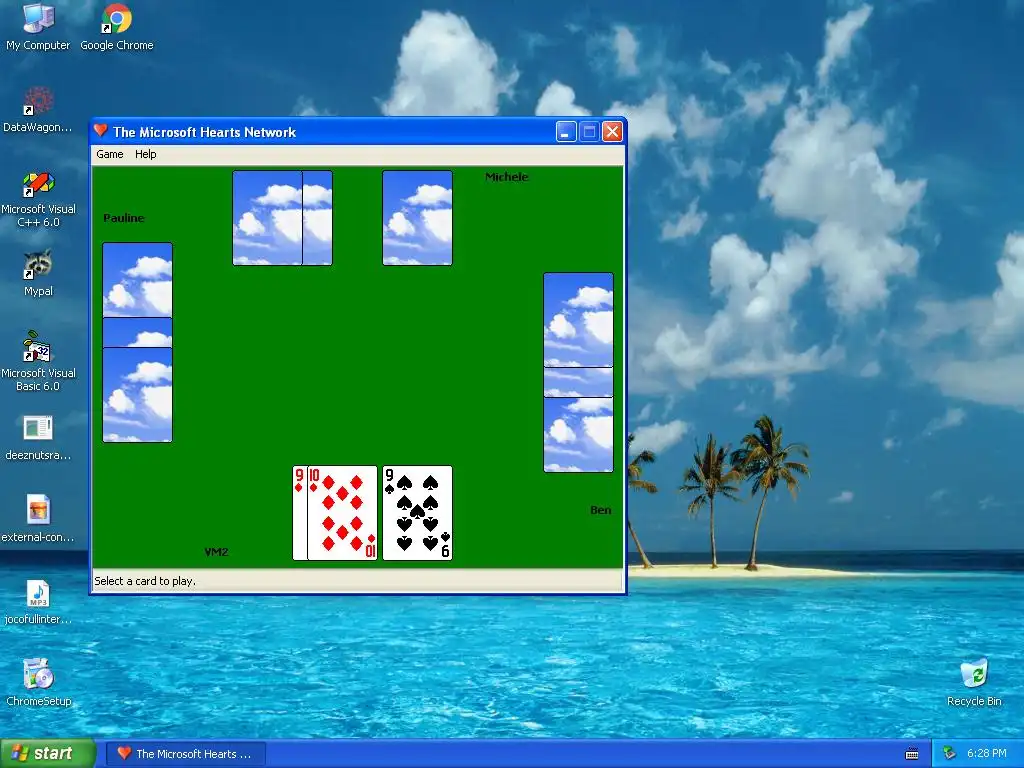Select the ChromeSetup installer icon
The image size is (1024, 768).
point(38,683)
